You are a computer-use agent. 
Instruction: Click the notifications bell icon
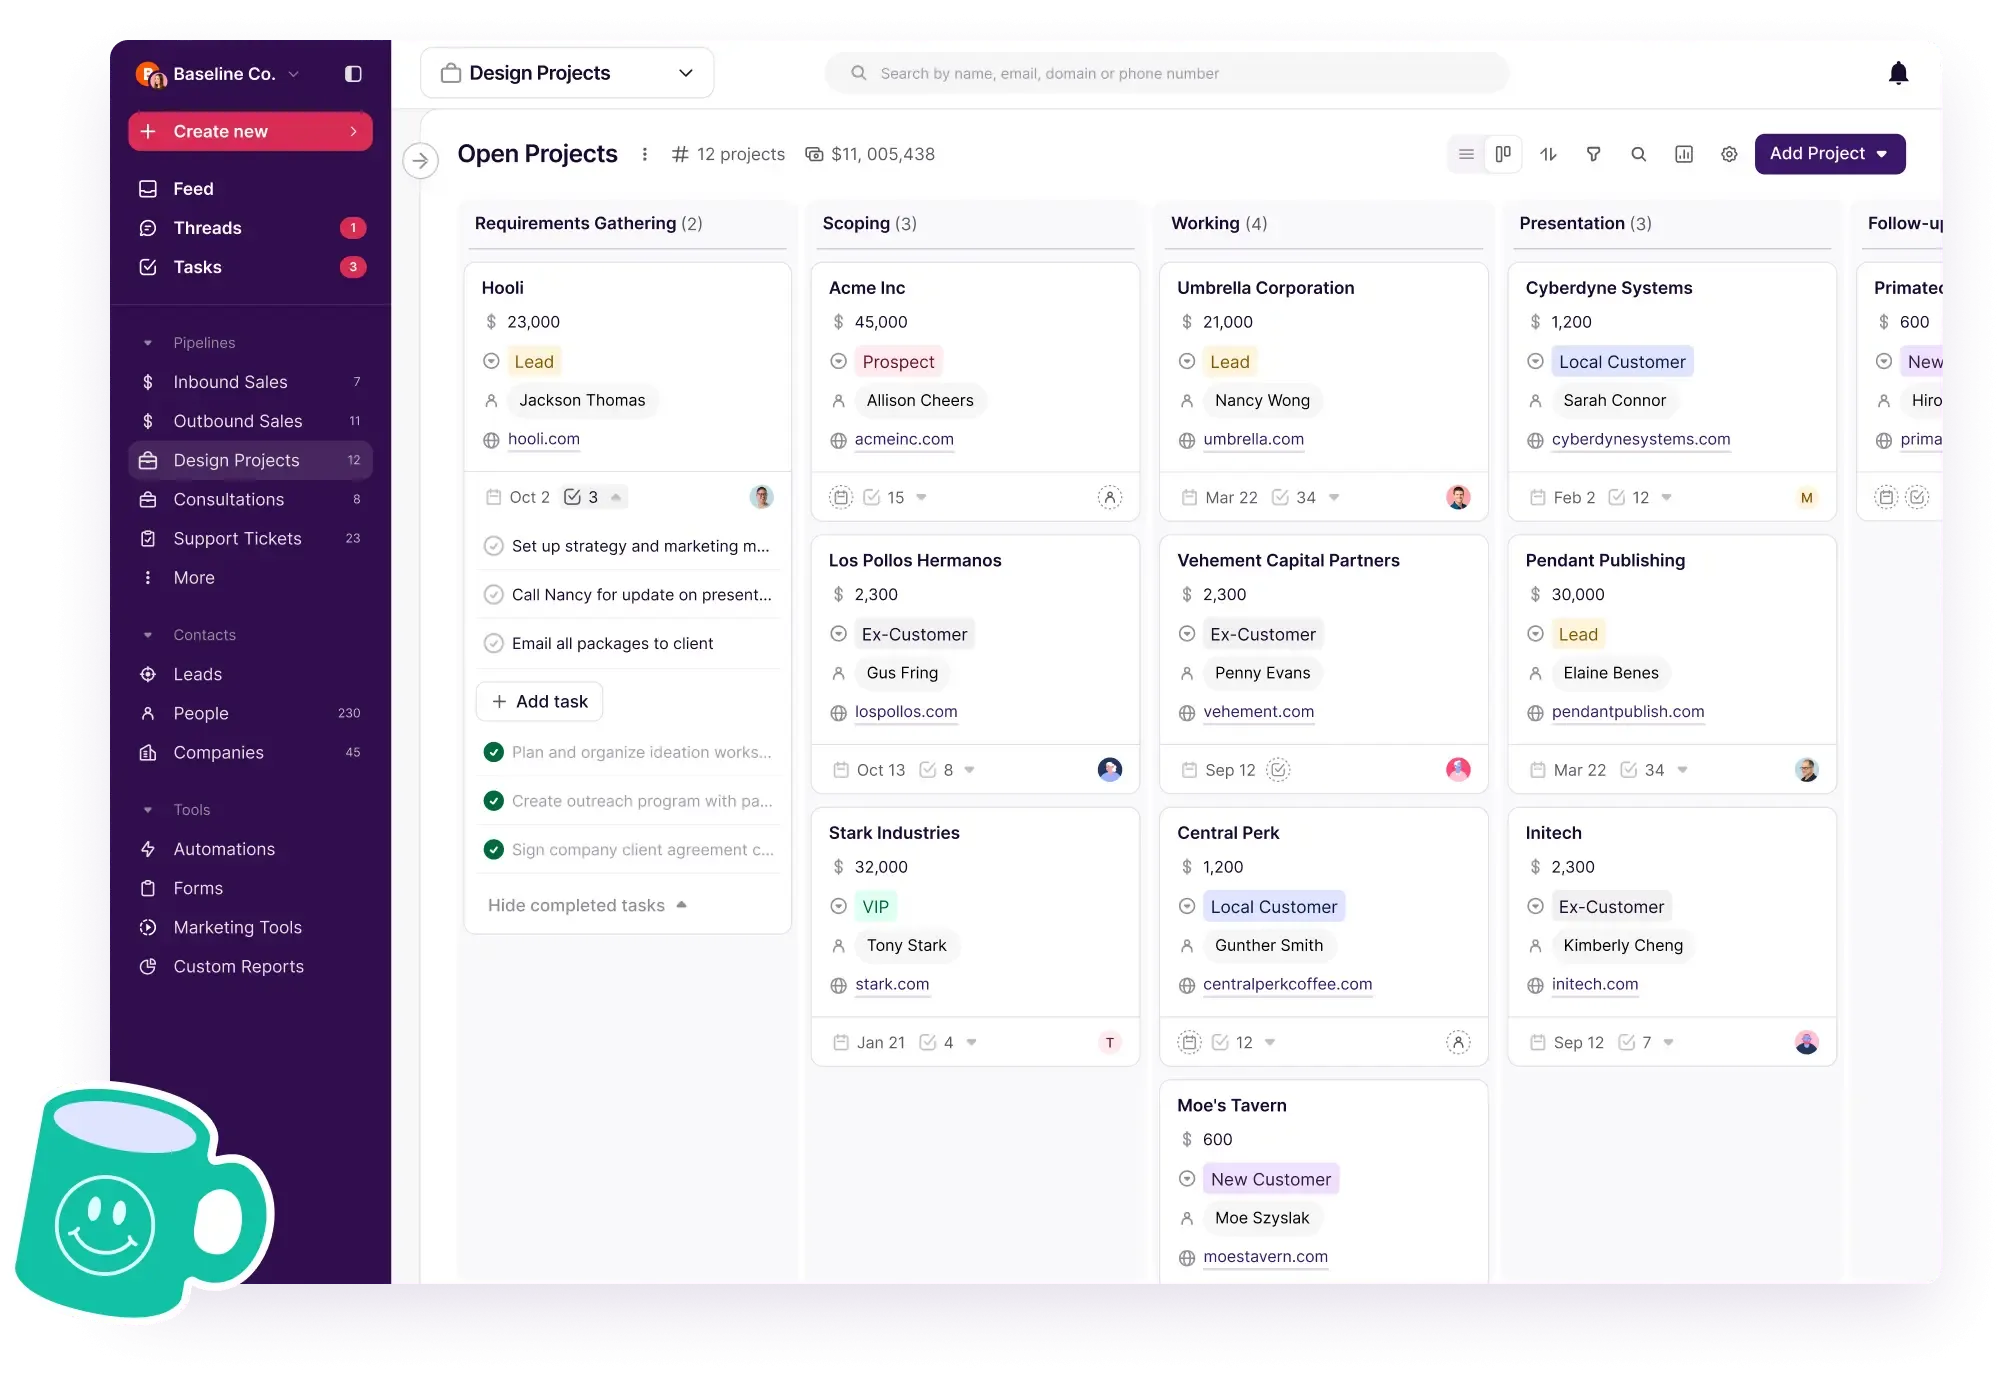pyautogui.click(x=1898, y=73)
